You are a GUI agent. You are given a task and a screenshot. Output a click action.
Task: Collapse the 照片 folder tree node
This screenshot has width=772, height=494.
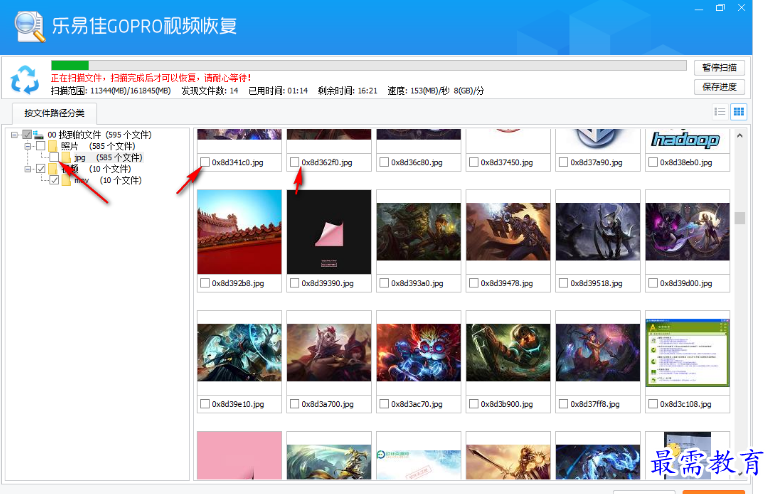tap(28, 146)
